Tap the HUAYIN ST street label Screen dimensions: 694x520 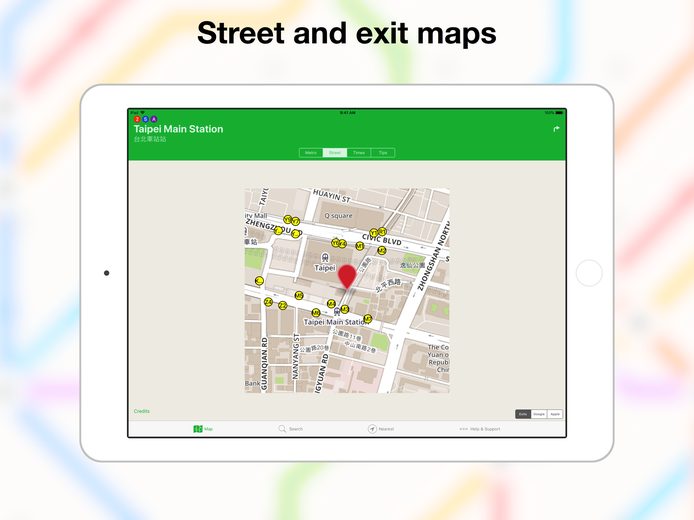pyautogui.click(x=332, y=196)
